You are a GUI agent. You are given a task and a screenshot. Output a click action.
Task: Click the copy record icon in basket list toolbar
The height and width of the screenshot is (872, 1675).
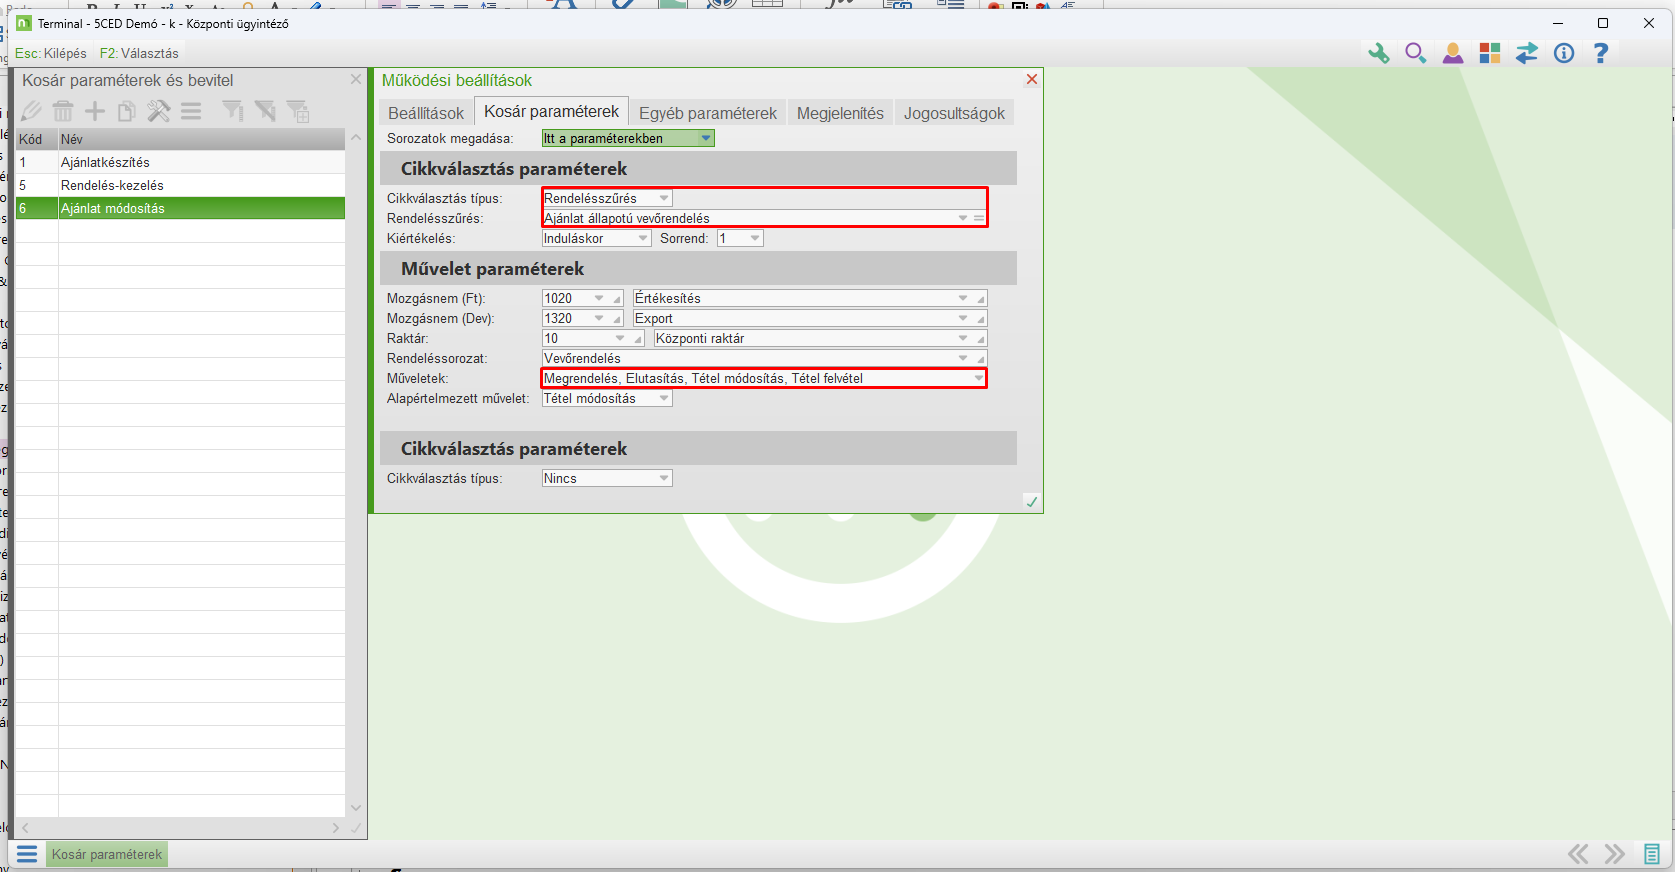(x=127, y=111)
